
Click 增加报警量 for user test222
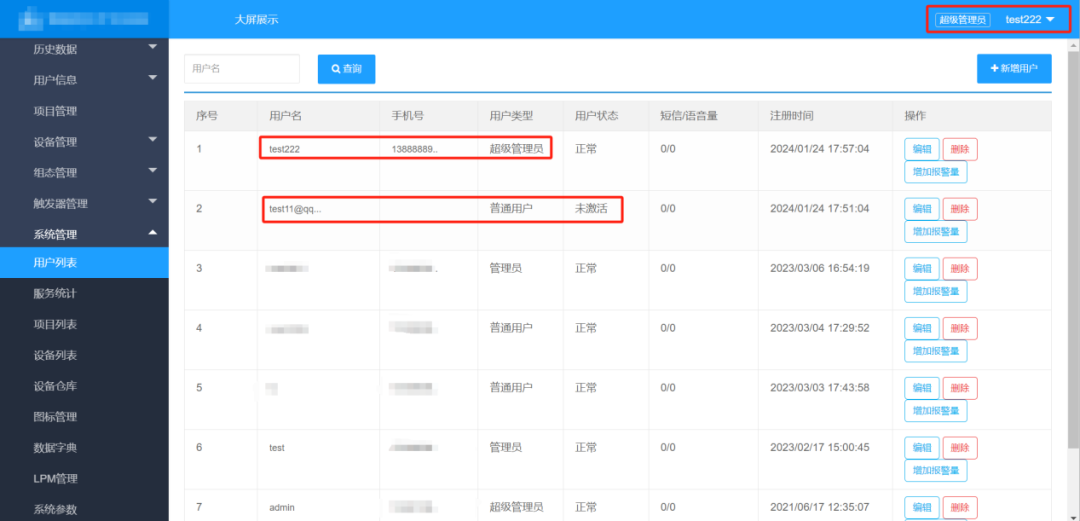[935, 172]
